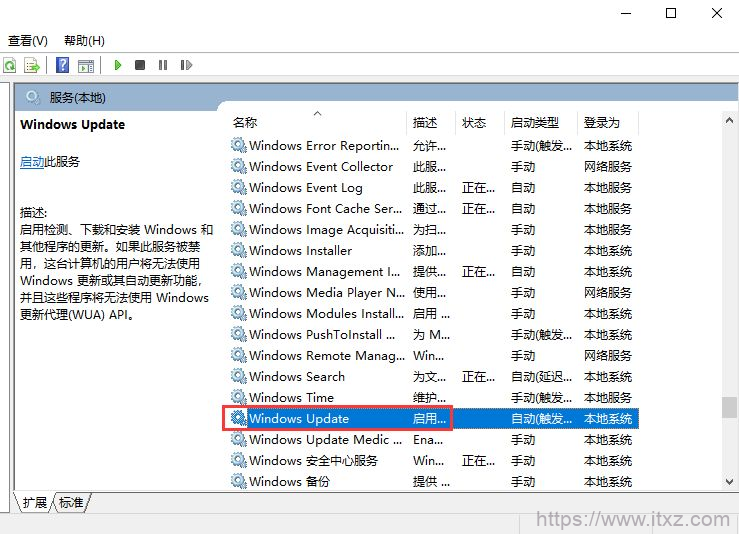This screenshot has width=739, height=534.
Task: Click the scrollbar up arrow
Action: tap(729, 121)
